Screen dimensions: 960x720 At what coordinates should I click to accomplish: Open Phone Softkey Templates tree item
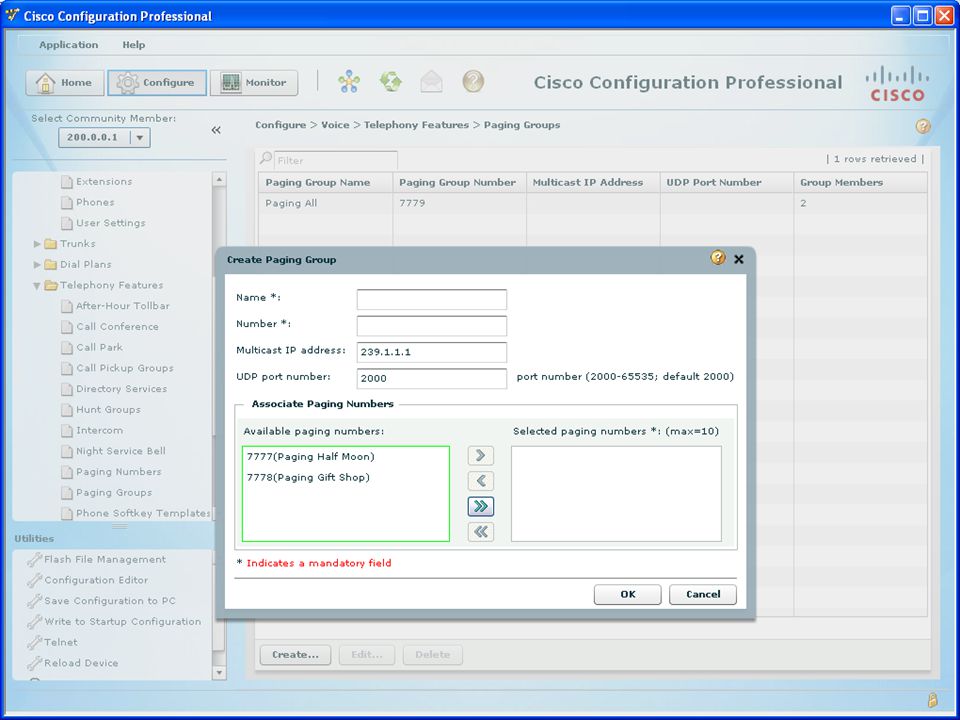(136, 514)
